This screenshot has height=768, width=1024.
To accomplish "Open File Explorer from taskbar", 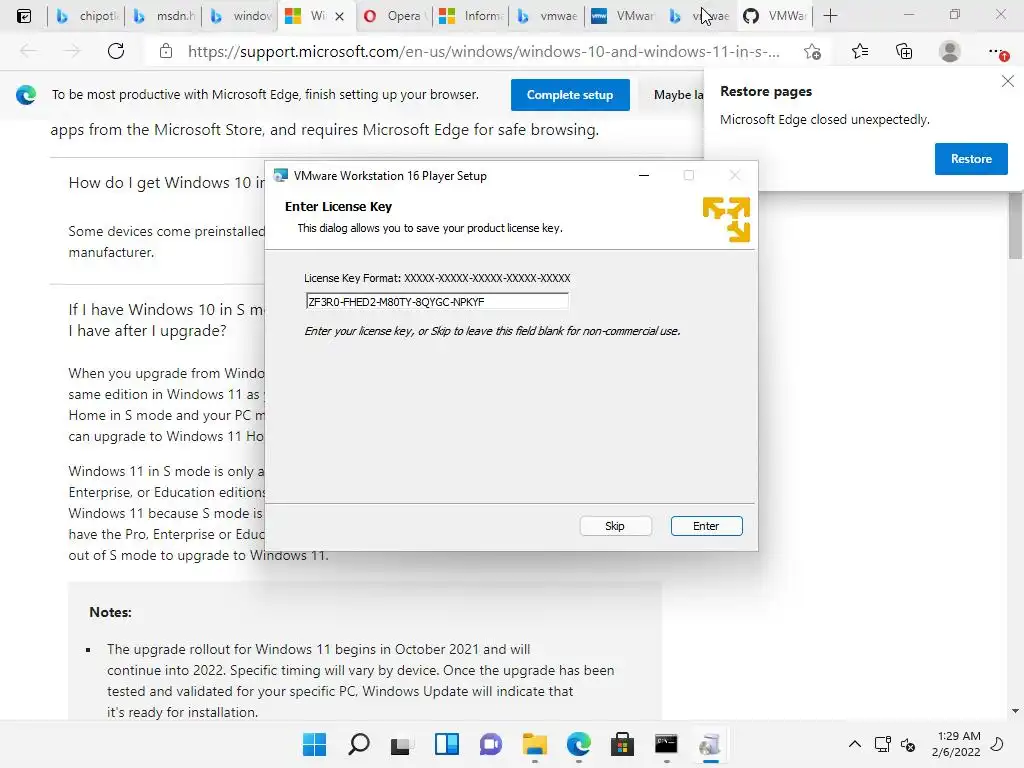I will (534, 744).
